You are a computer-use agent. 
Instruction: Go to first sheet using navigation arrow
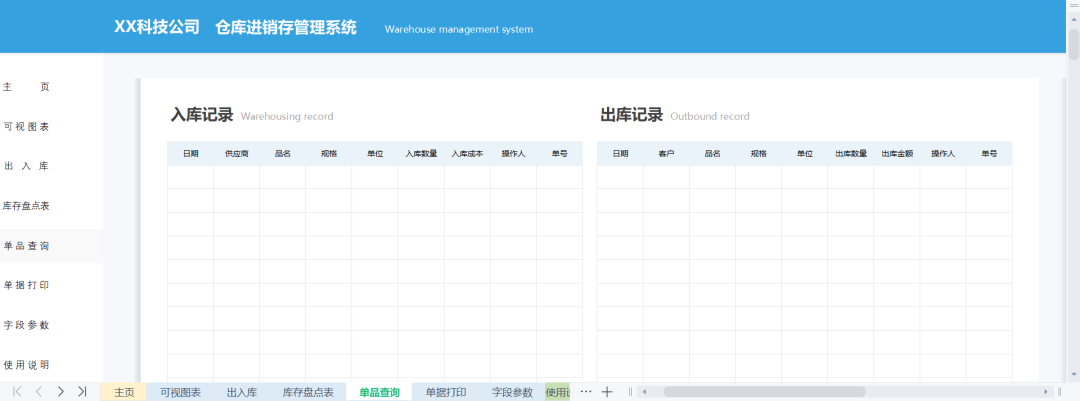coord(17,392)
